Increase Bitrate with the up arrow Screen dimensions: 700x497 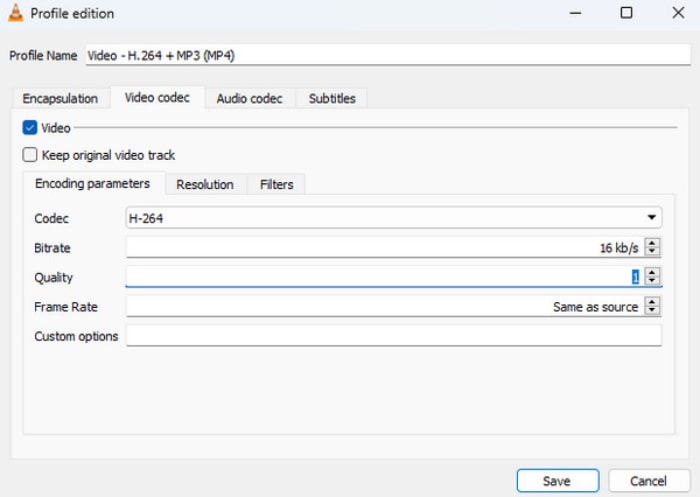tap(652, 243)
